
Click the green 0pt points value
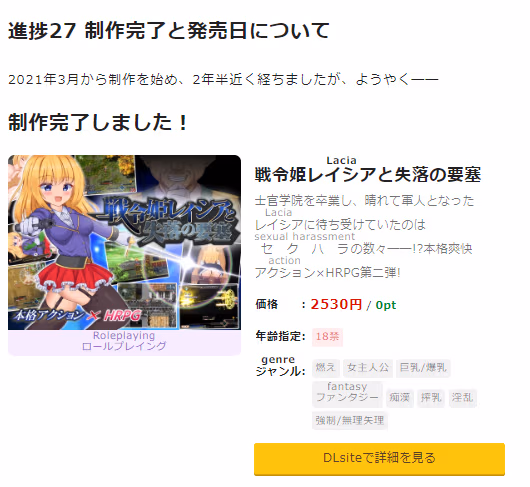[386, 305]
